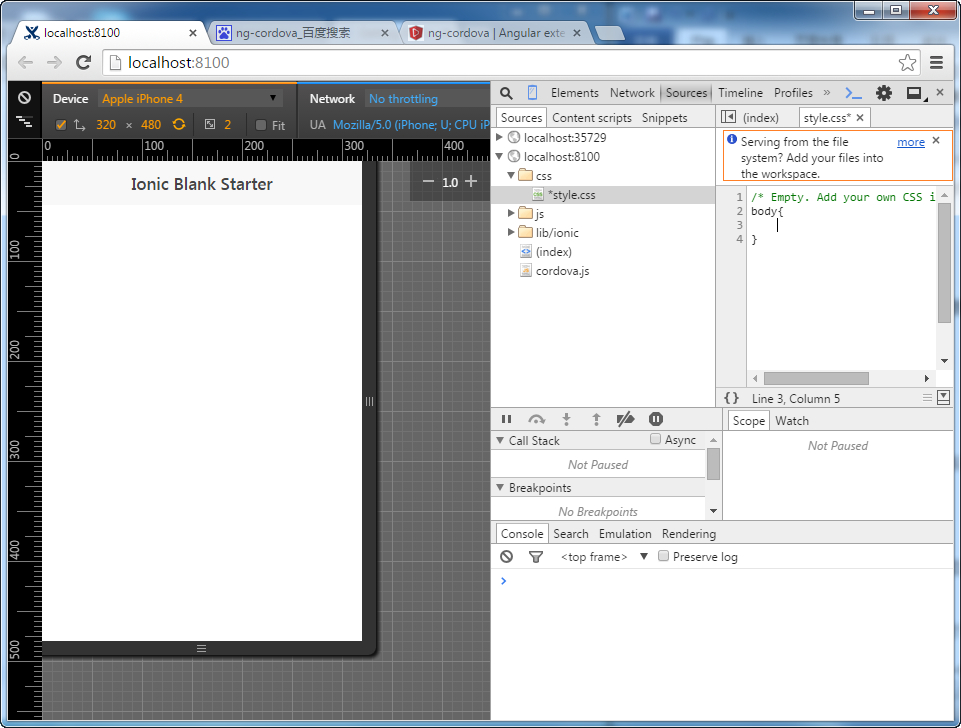The image size is (961, 728).
Task: Expand the lib/ionic folder
Action: [x=511, y=232]
